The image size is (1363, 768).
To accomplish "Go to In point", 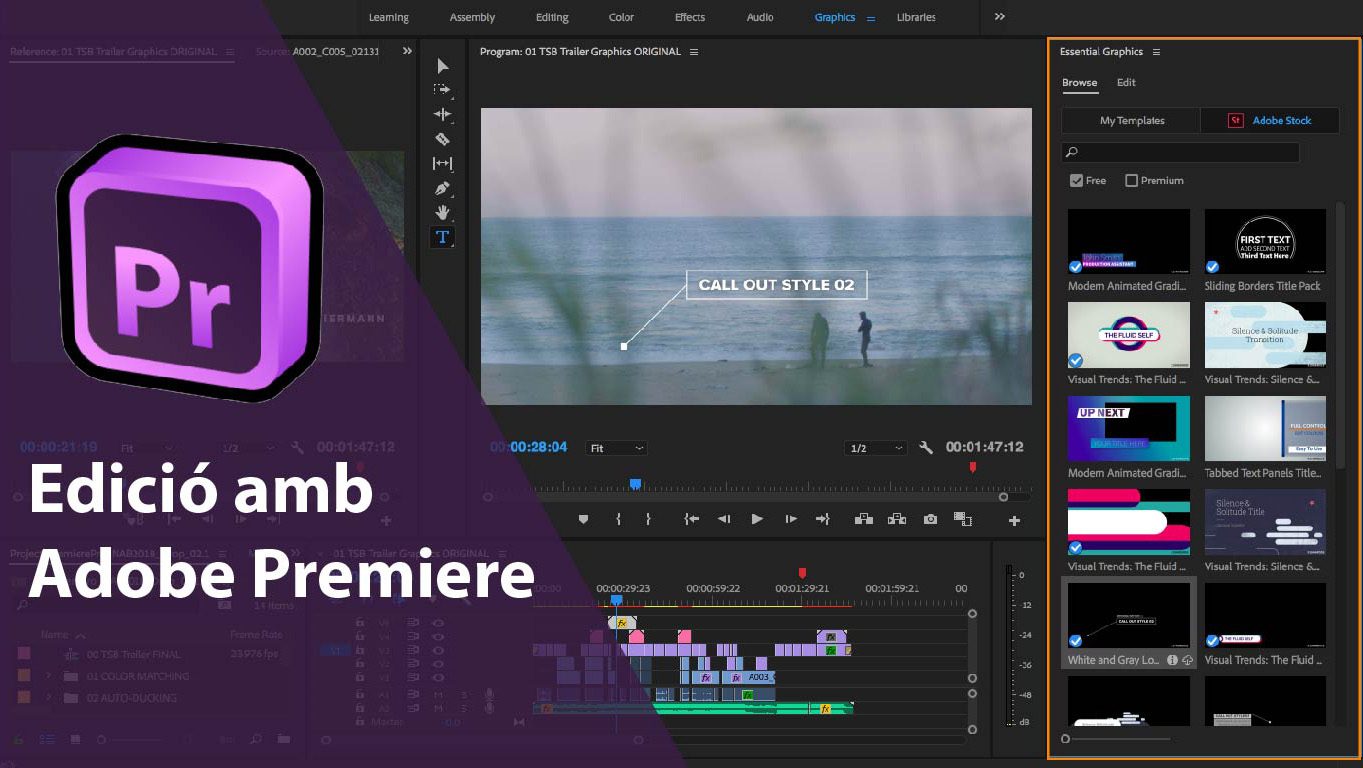I will [x=691, y=519].
